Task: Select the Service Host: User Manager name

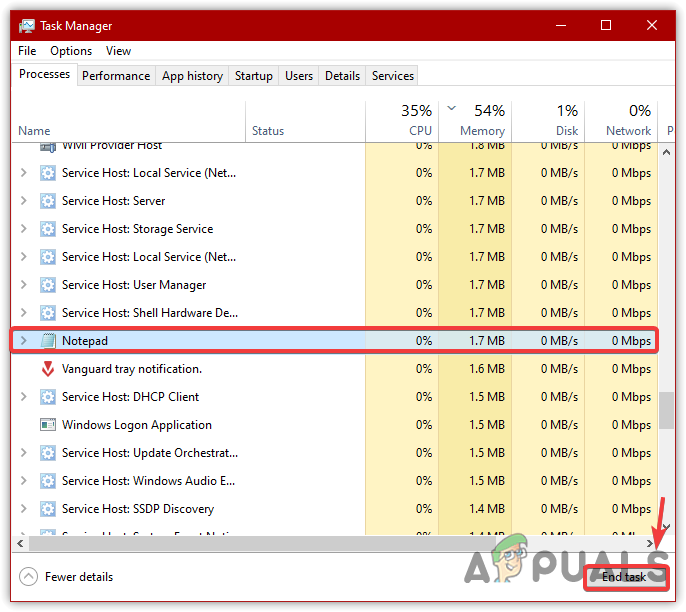Action: pos(134,285)
